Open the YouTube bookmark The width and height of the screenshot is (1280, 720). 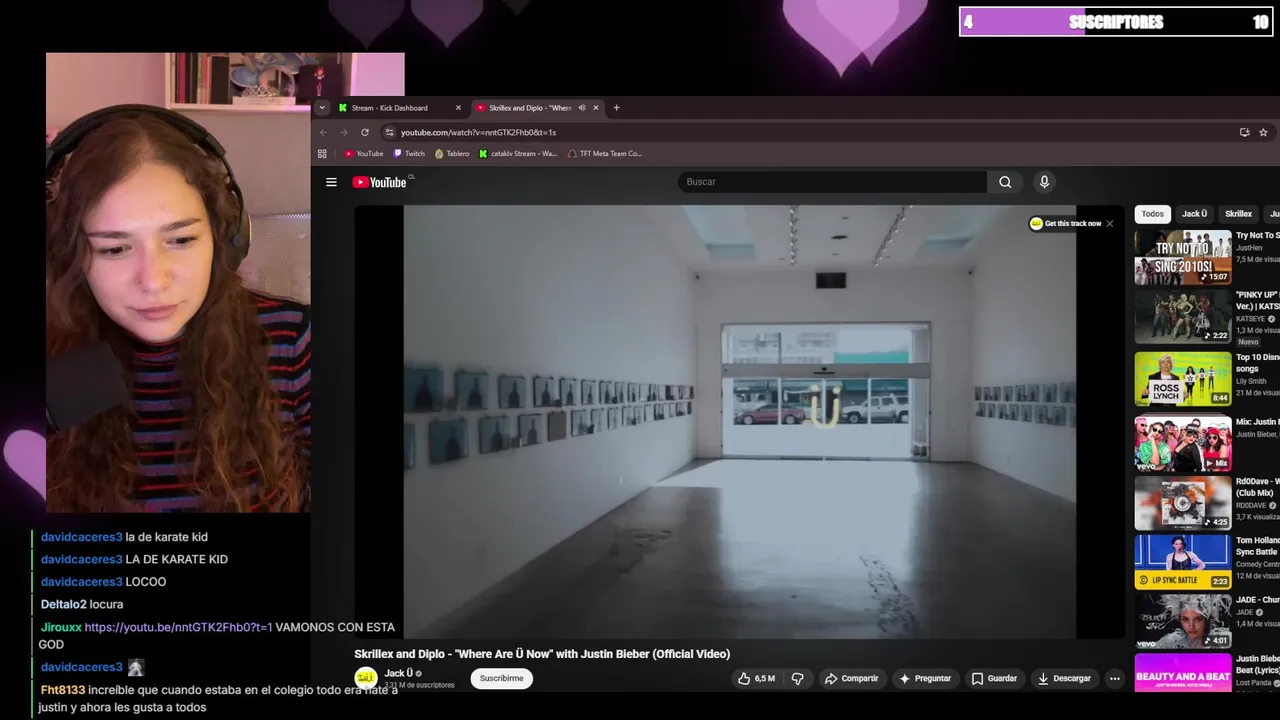tap(364, 154)
